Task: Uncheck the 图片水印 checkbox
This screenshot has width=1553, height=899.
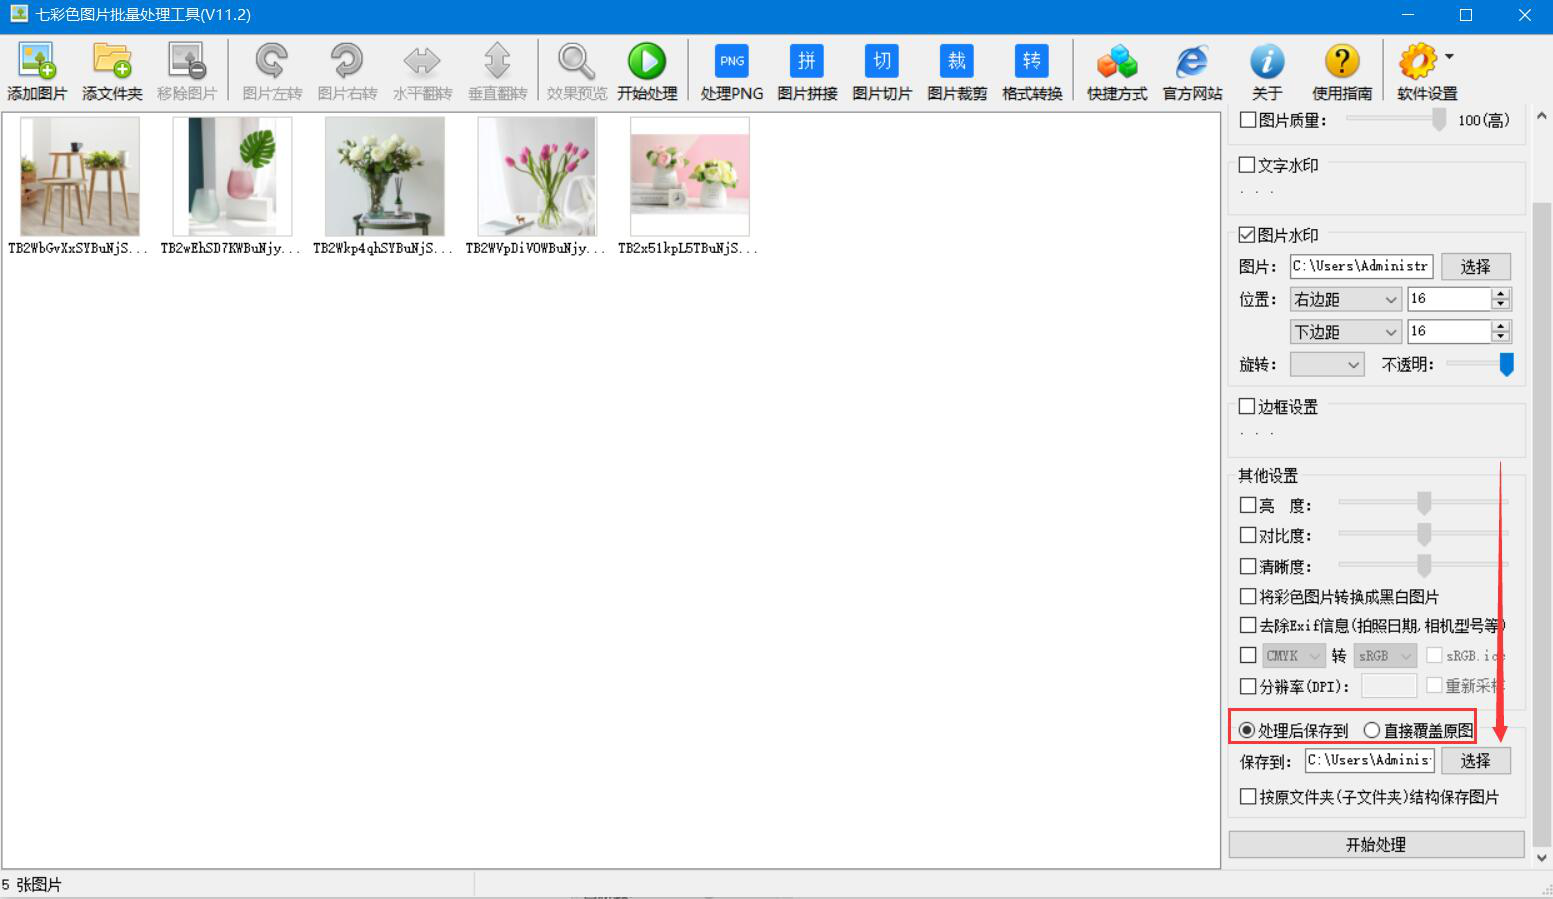Action: click(1247, 235)
